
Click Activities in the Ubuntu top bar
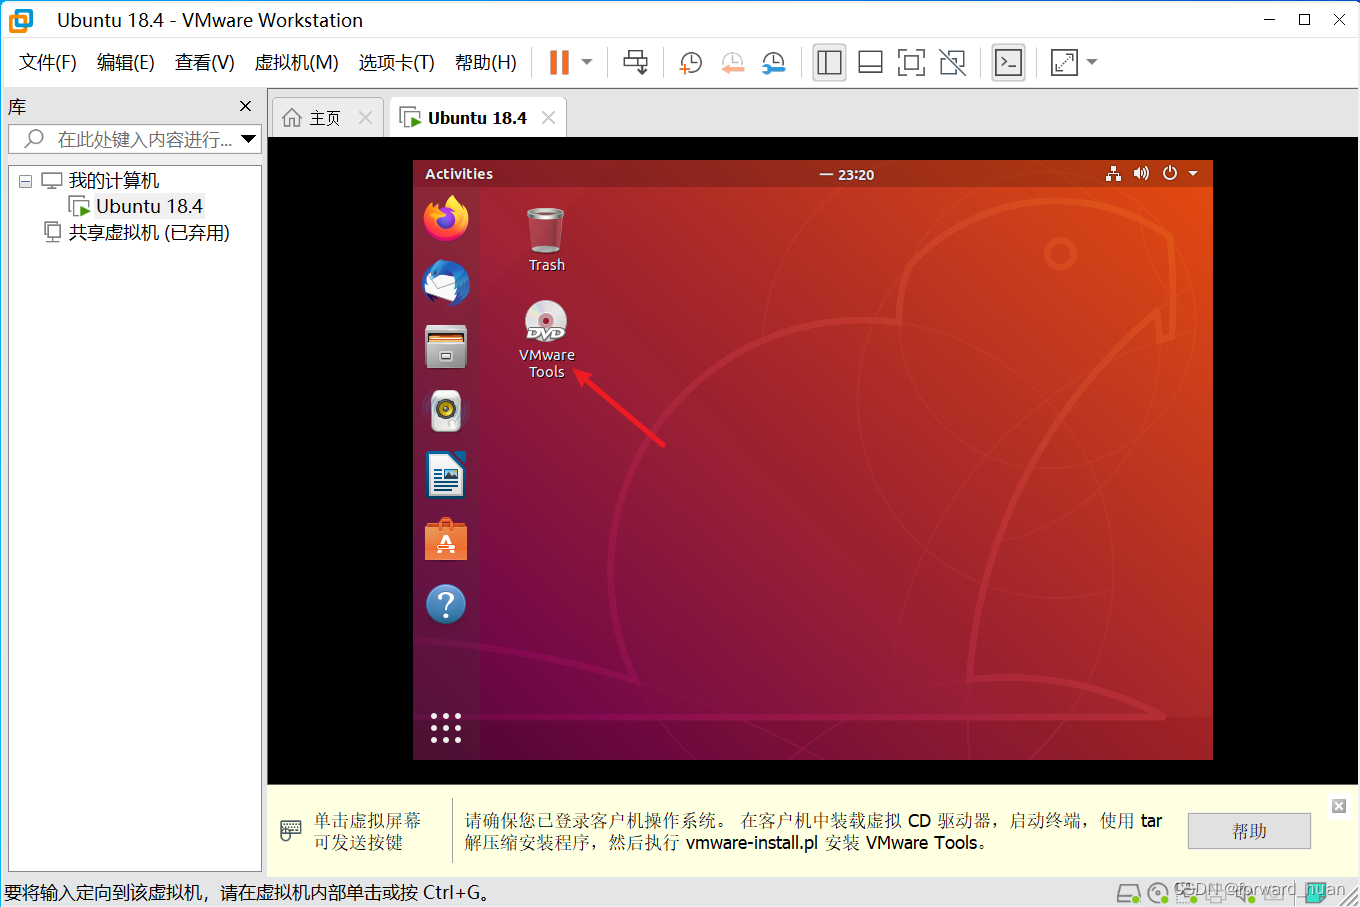459,174
